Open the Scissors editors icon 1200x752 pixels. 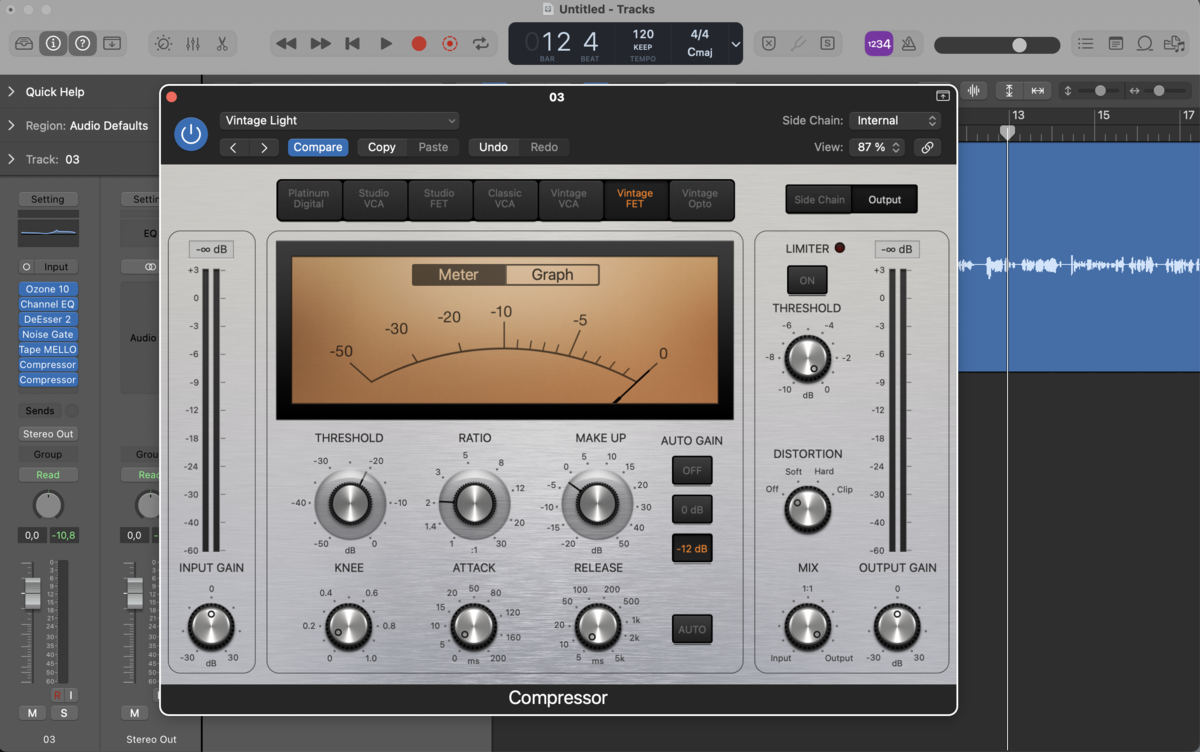[x=222, y=44]
